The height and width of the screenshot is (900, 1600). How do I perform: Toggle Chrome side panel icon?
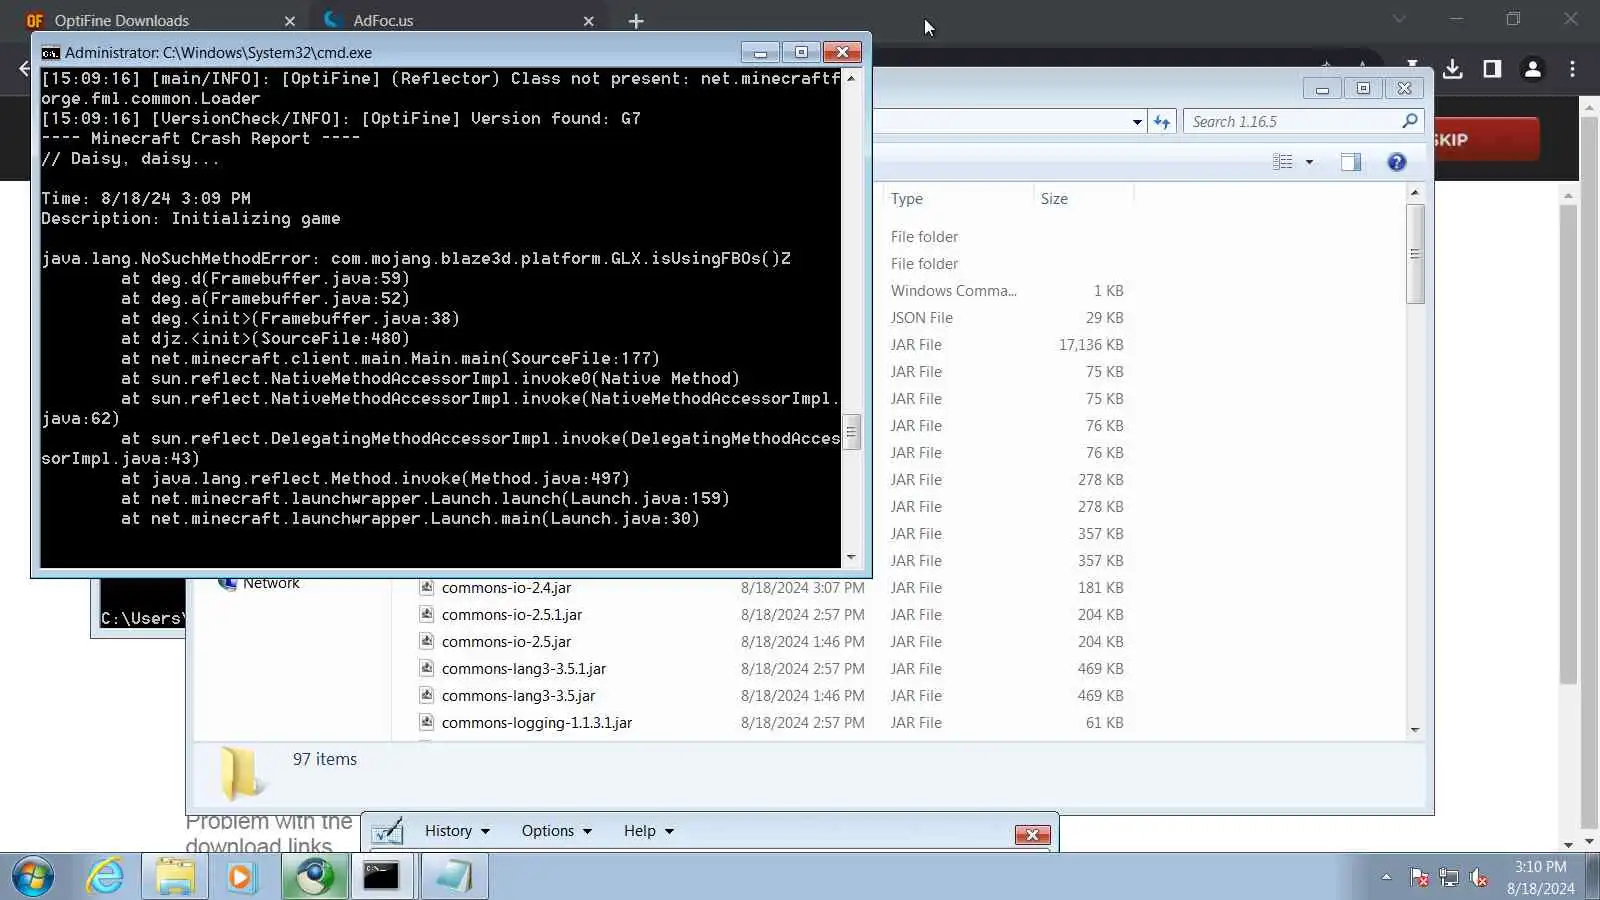(x=1492, y=69)
